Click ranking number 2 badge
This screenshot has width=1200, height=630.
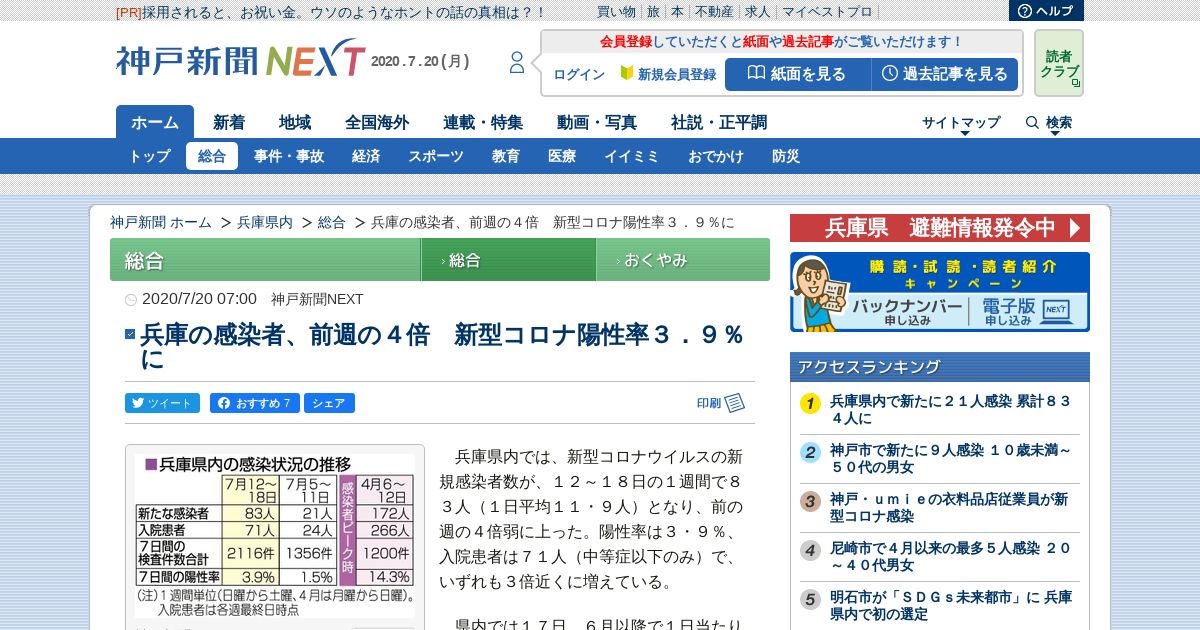click(810, 452)
